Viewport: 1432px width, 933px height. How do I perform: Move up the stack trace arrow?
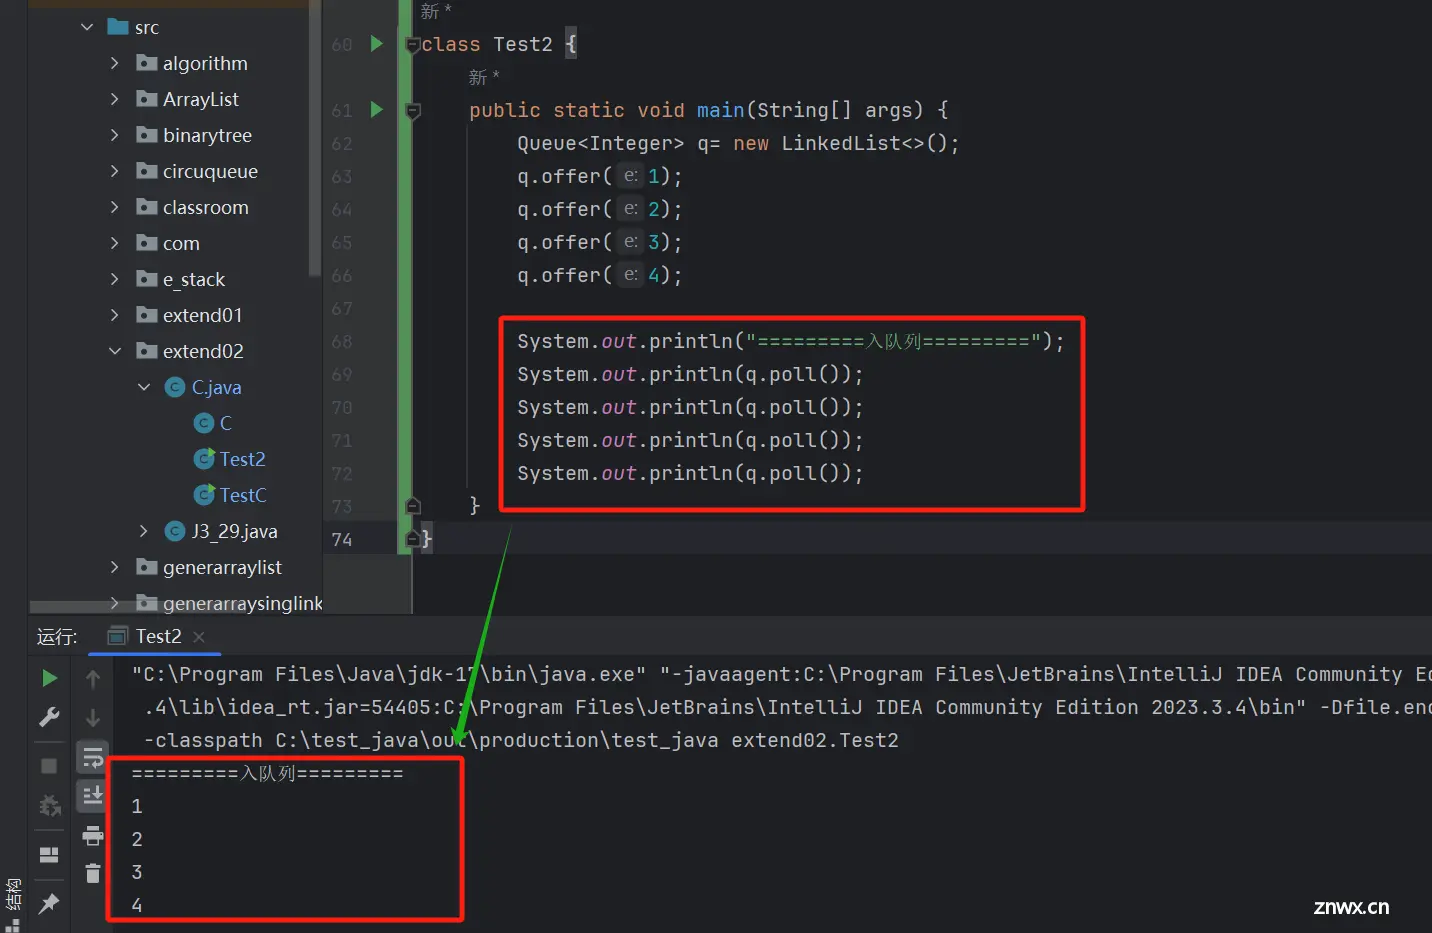click(93, 679)
